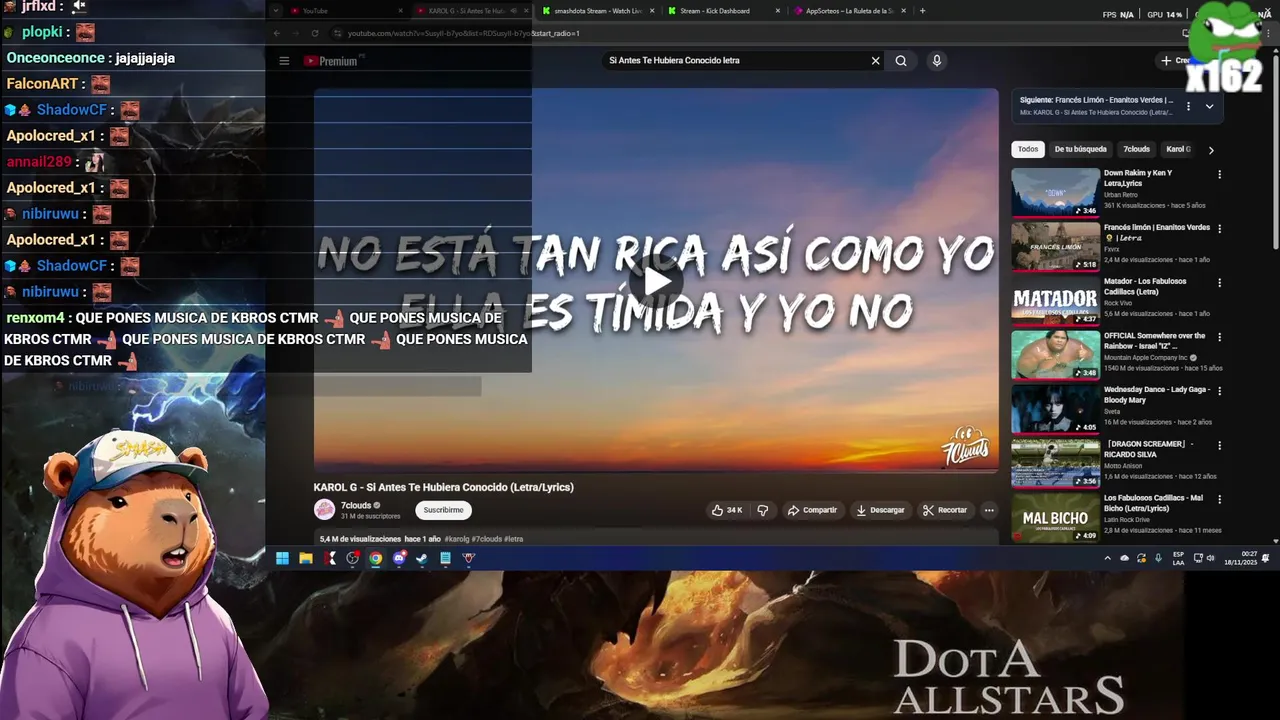
Task: Go to YouTube Premium home logo
Action: pos(331,61)
